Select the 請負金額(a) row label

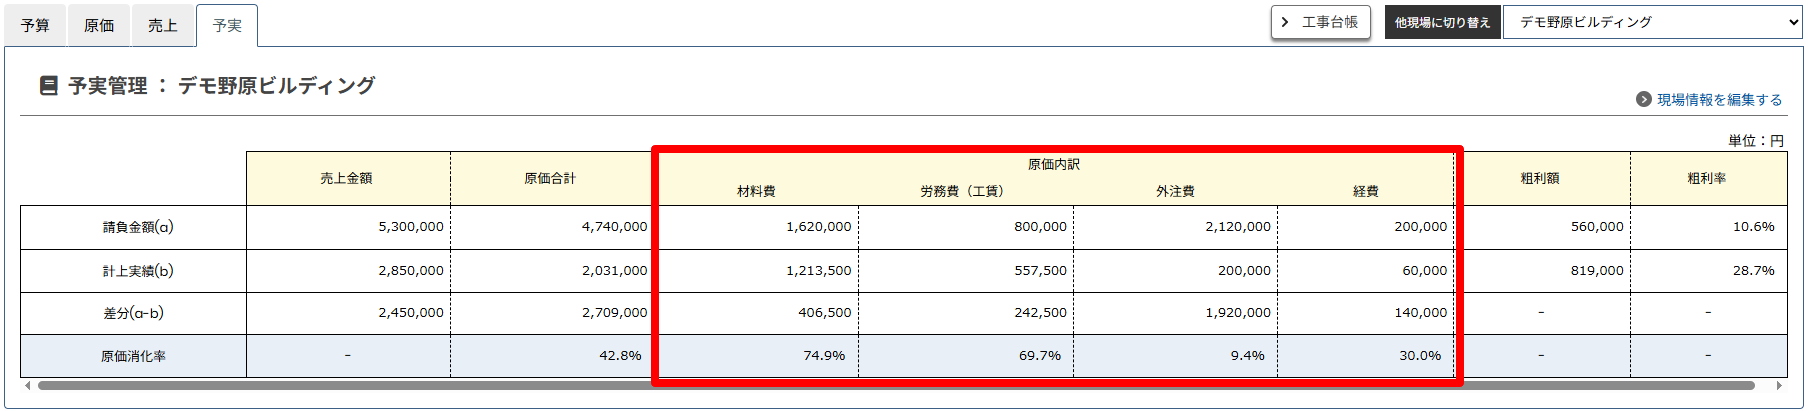click(x=137, y=227)
